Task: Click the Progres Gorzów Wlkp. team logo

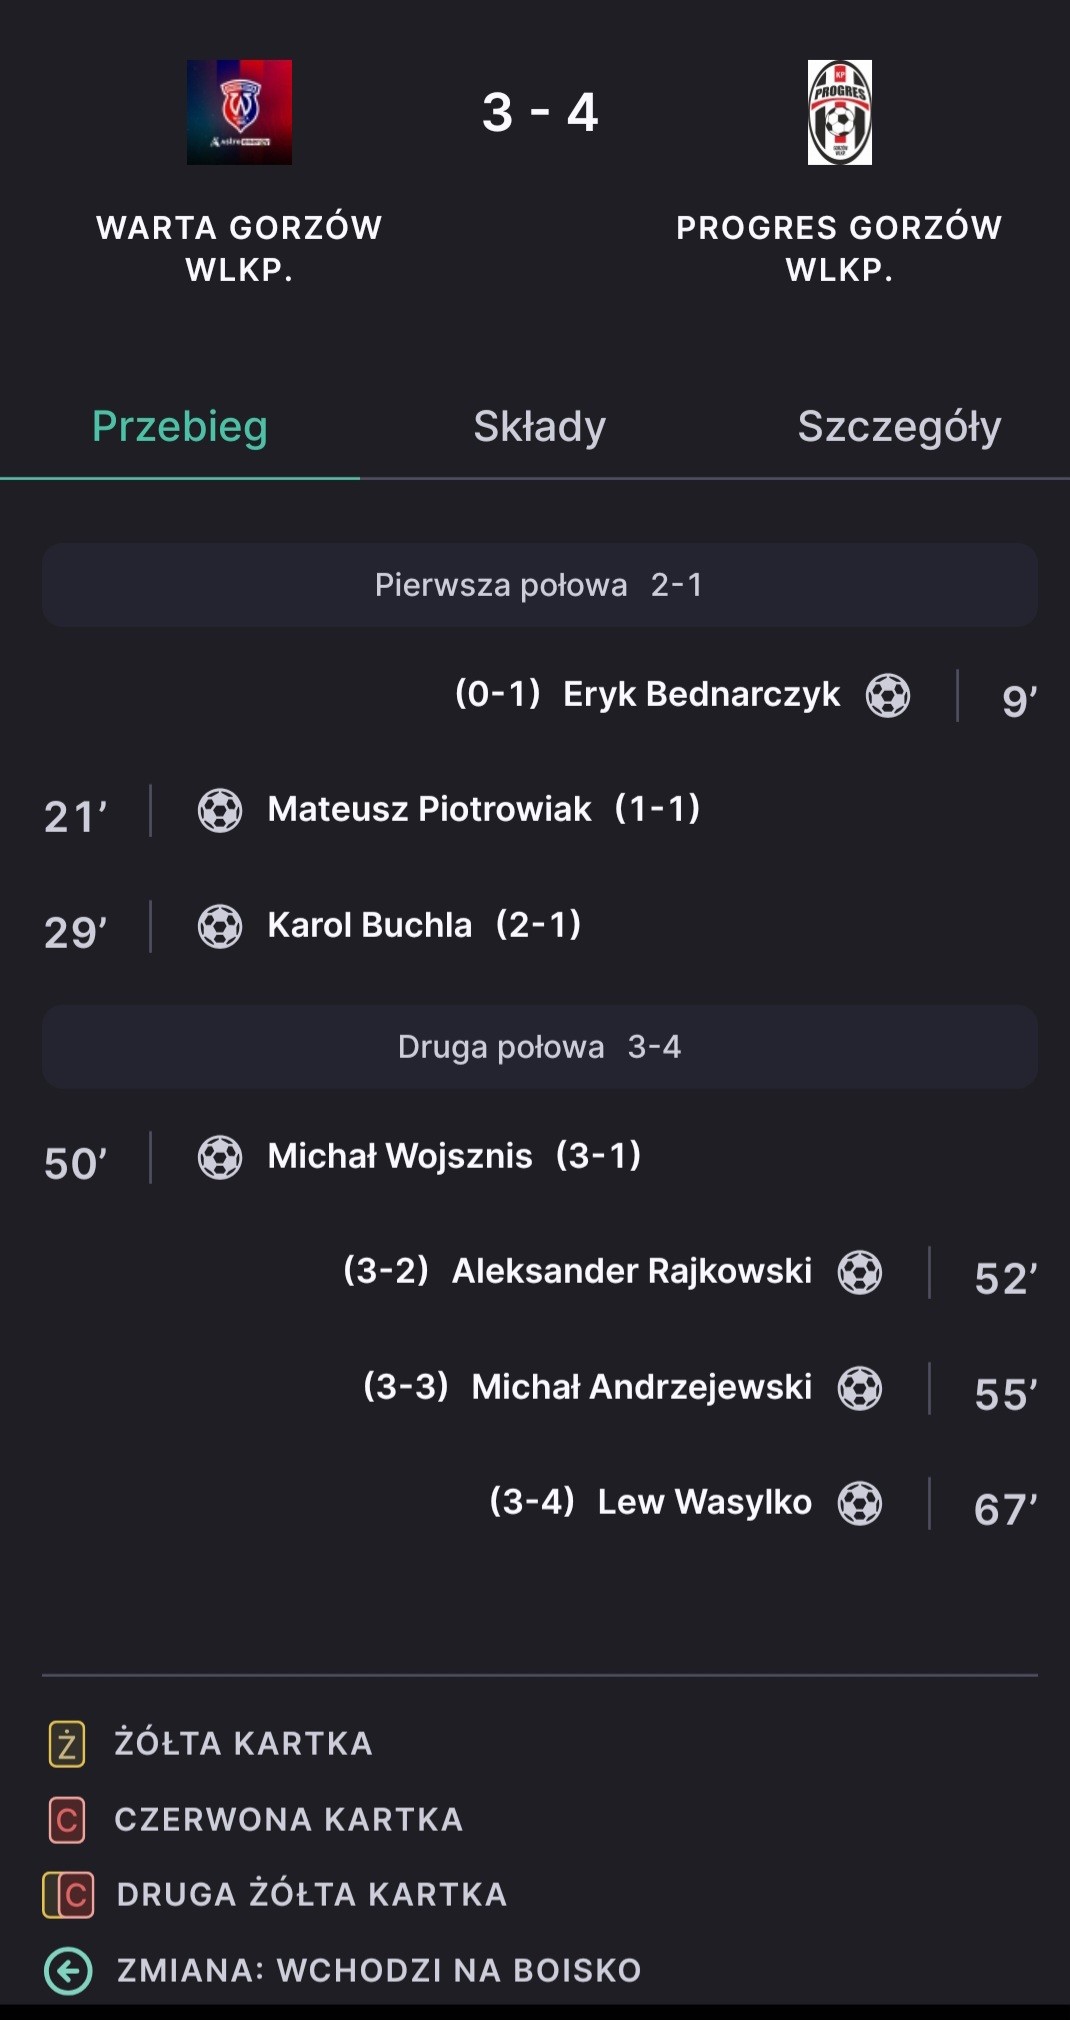Action: click(839, 112)
